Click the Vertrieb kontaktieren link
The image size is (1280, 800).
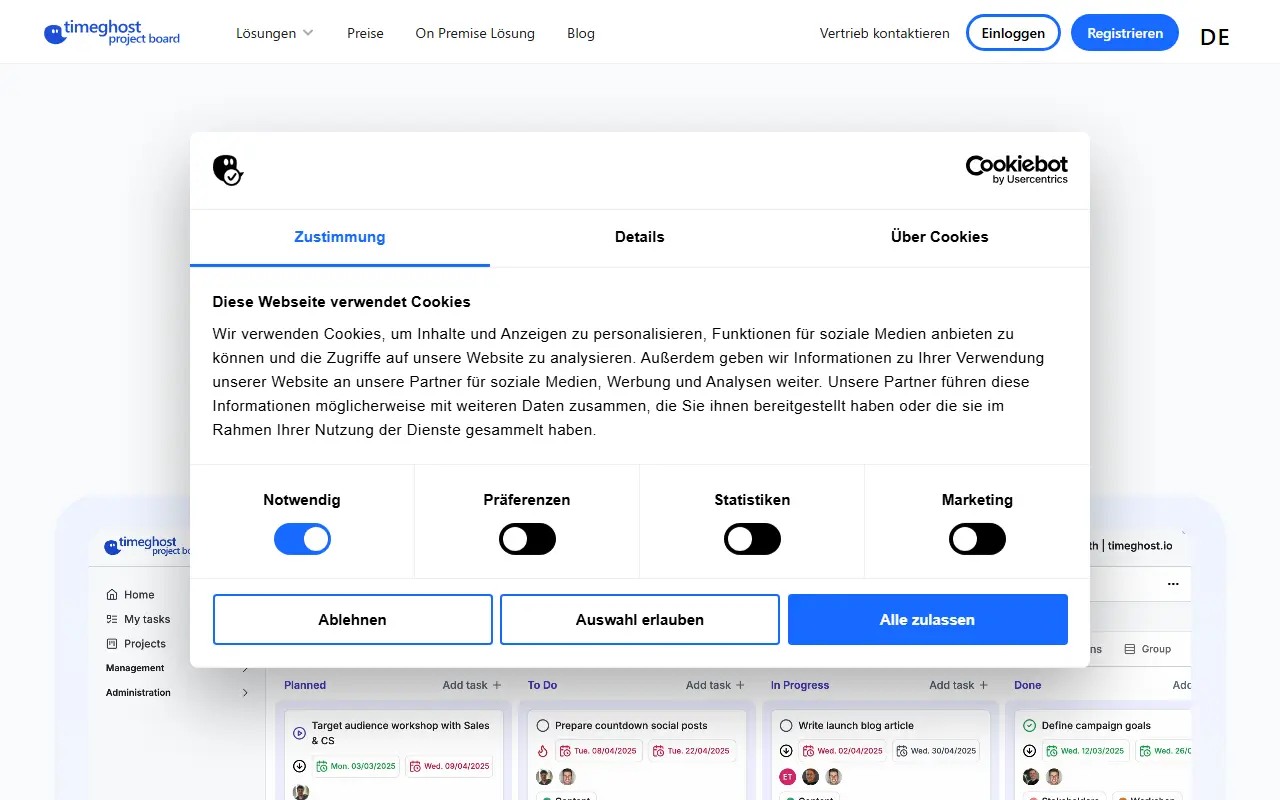[x=885, y=33]
